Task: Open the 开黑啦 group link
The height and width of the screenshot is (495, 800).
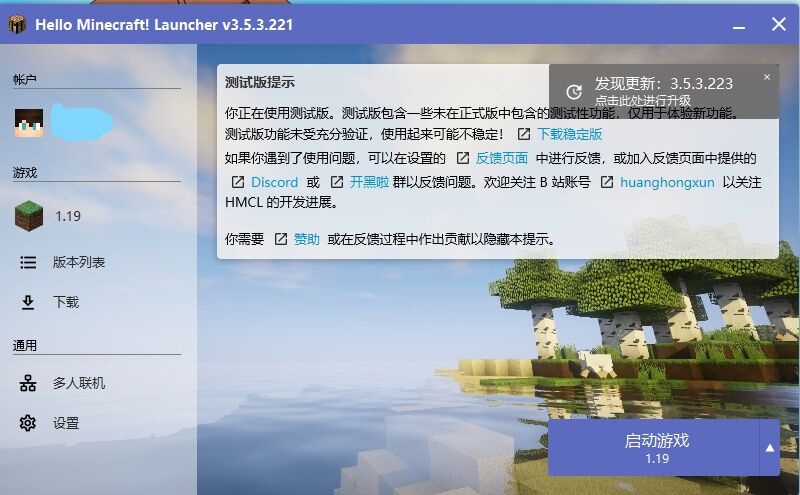Action: [x=369, y=182]
